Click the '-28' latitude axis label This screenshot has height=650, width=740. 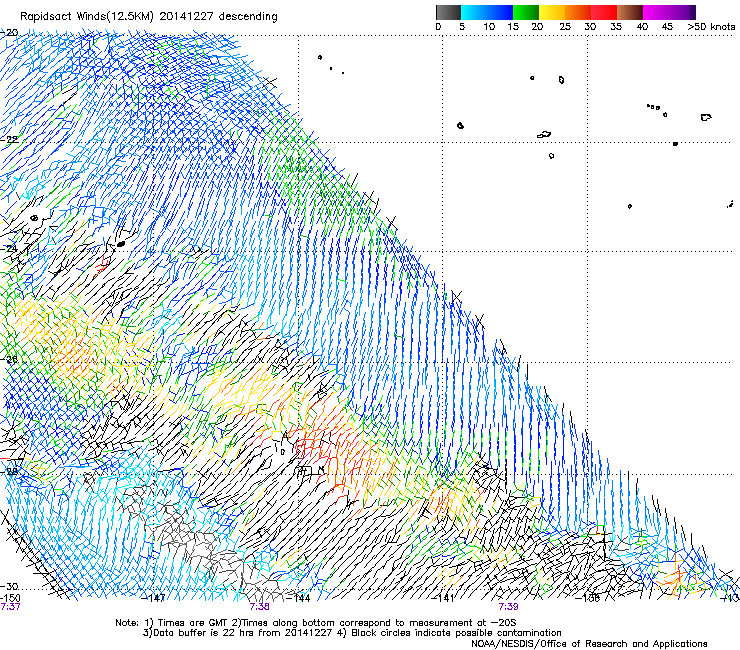9,471
